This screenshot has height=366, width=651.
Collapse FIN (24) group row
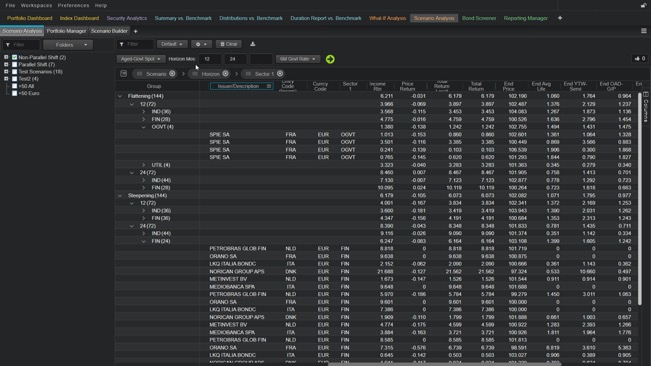tap(144, 241)
